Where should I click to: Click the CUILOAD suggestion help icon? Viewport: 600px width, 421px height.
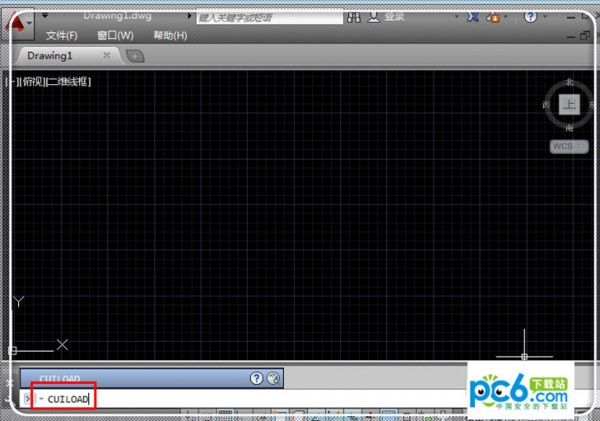point(256,378)
